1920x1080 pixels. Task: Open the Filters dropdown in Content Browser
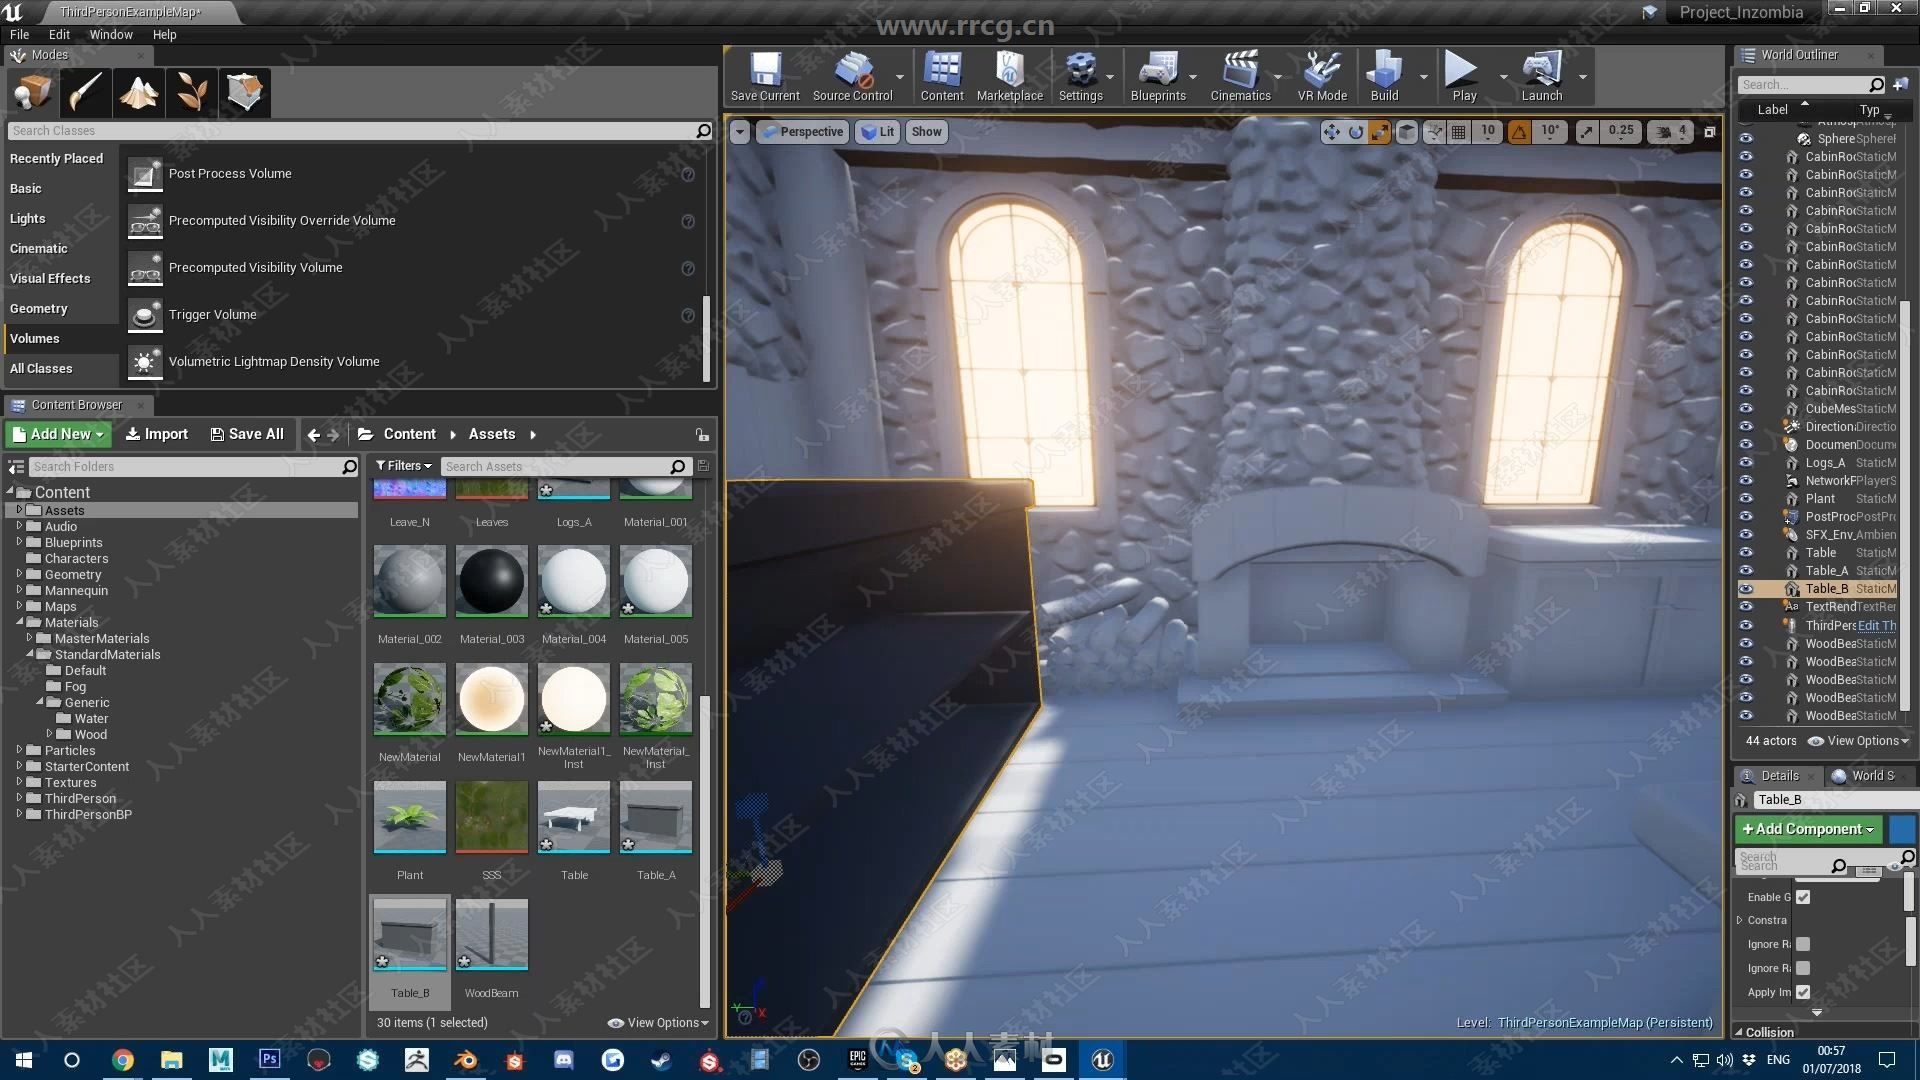click(404, 466)
